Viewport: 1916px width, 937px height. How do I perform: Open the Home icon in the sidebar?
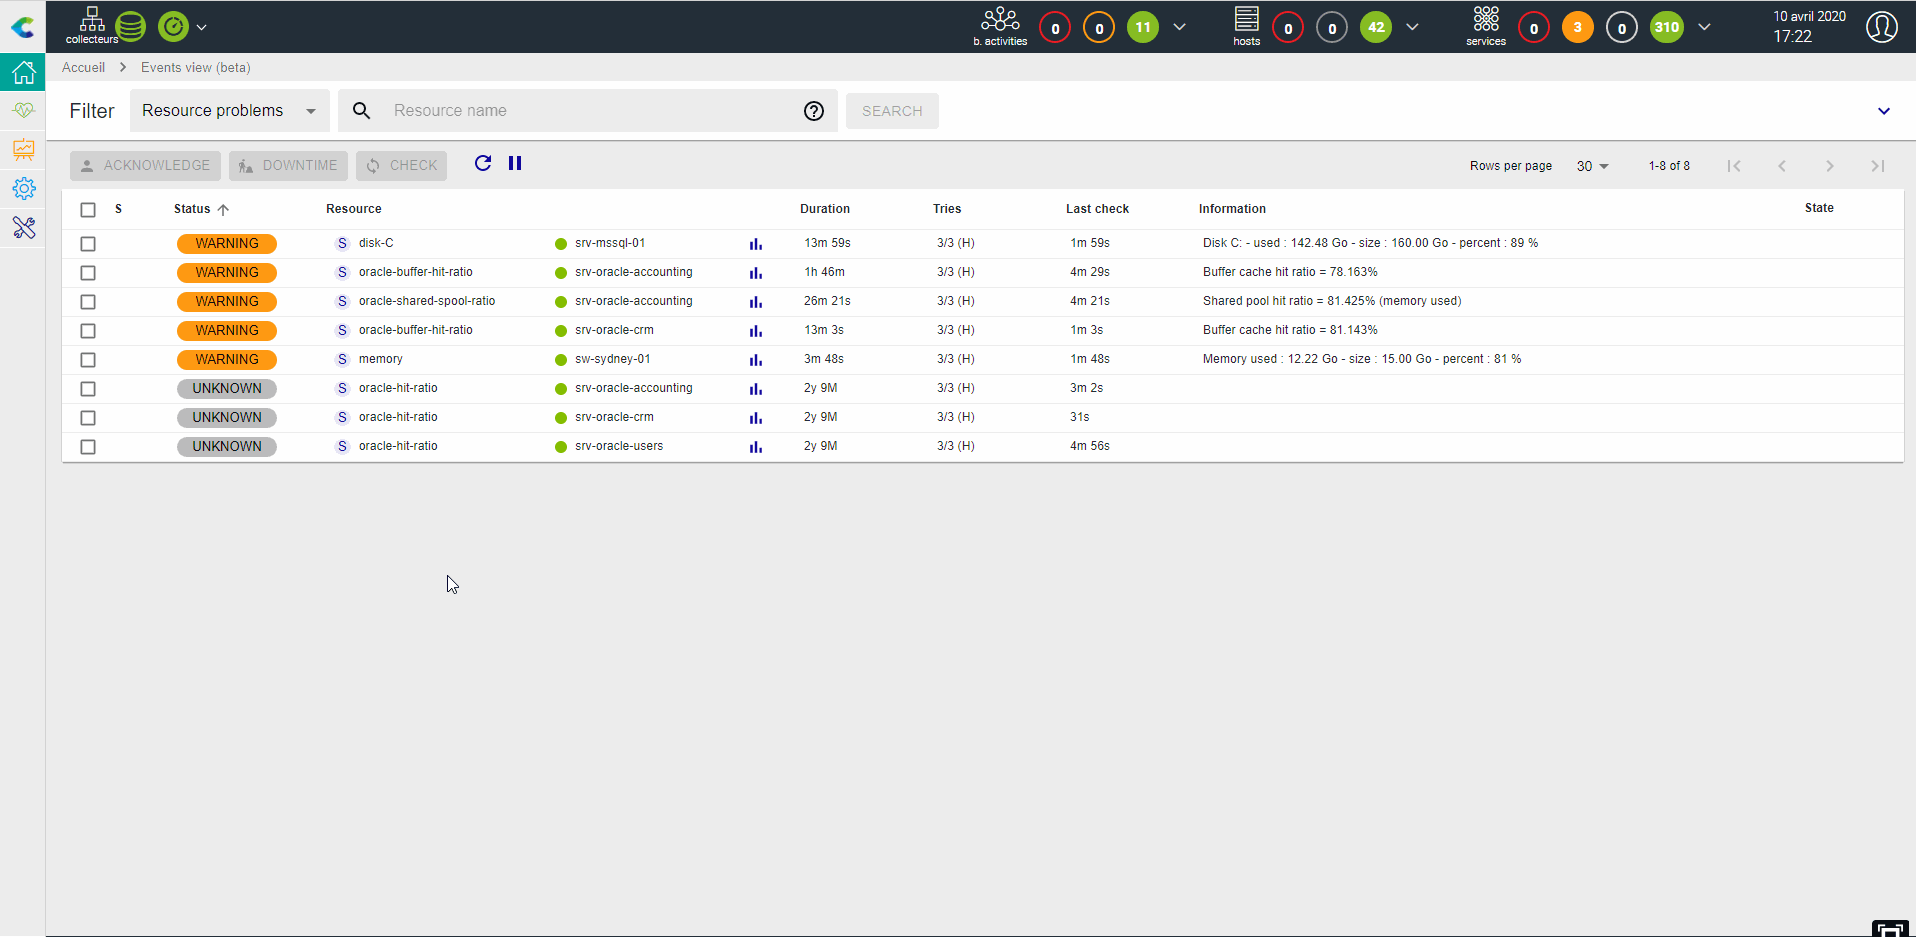23,72
